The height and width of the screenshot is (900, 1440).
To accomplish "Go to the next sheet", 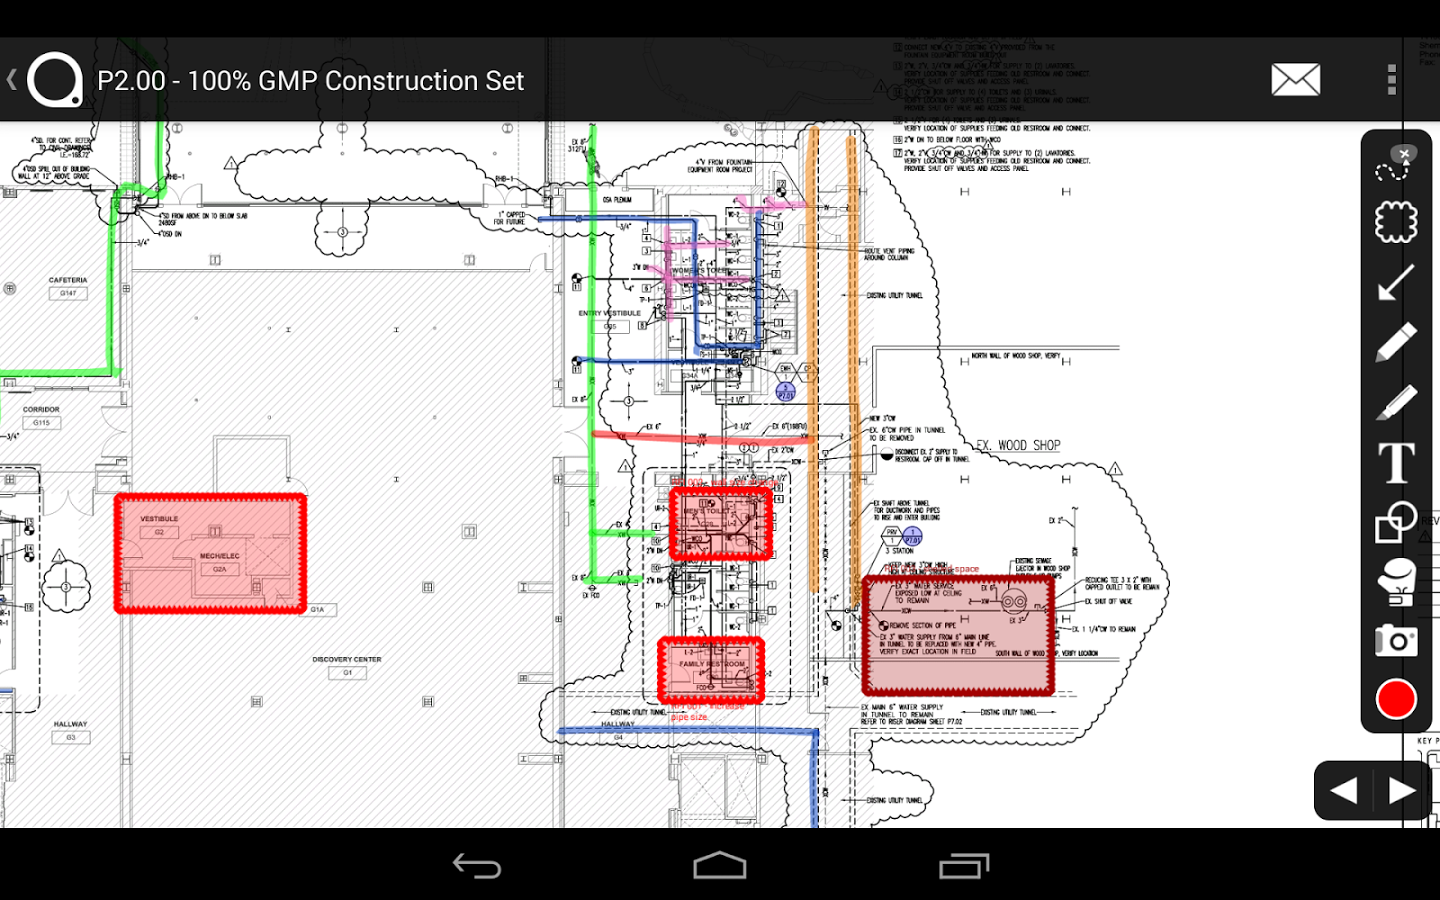I will coord(1402,791).
